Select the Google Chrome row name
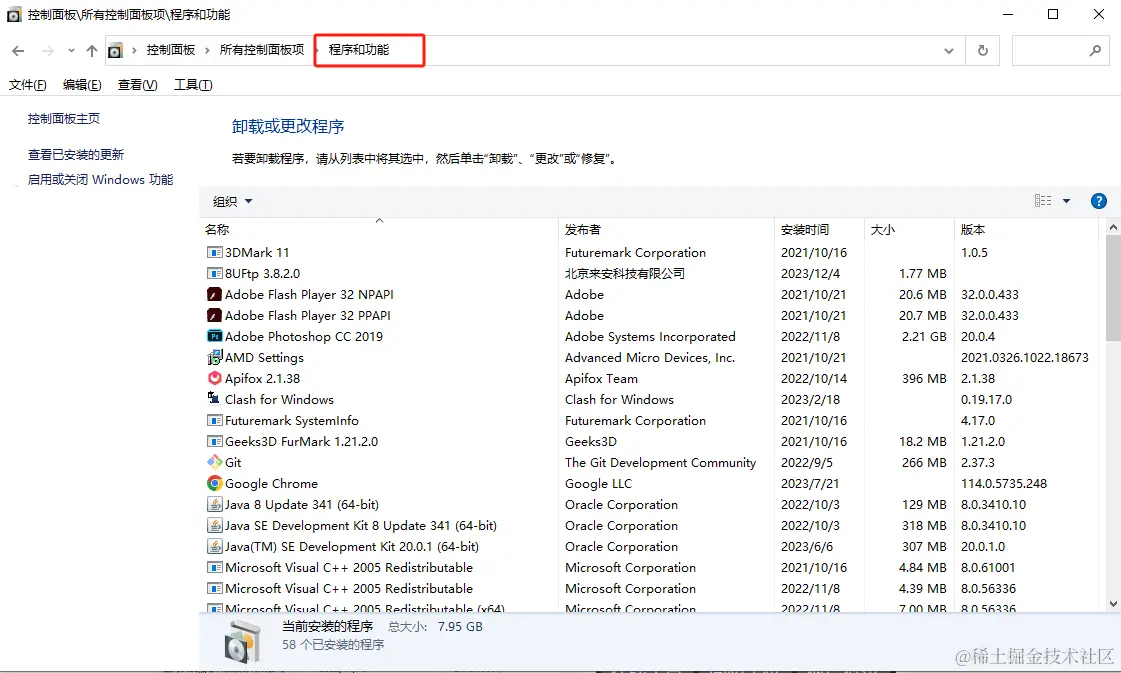1121x673 pixels. click(271, 483)
